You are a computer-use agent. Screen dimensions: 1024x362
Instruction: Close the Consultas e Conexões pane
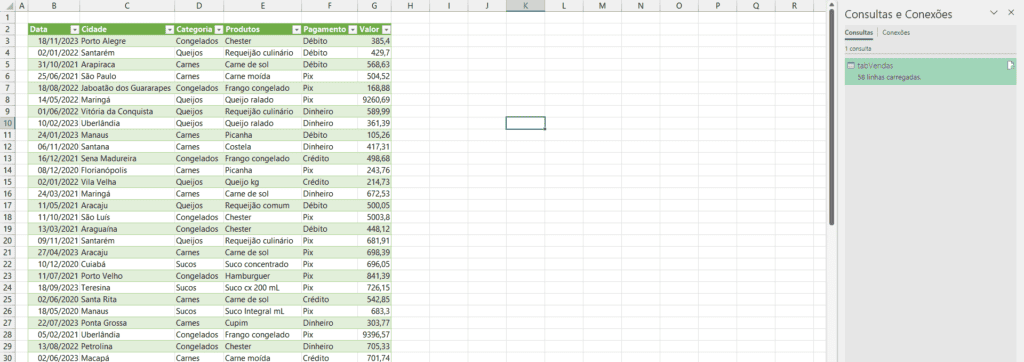pos(1011,13)
